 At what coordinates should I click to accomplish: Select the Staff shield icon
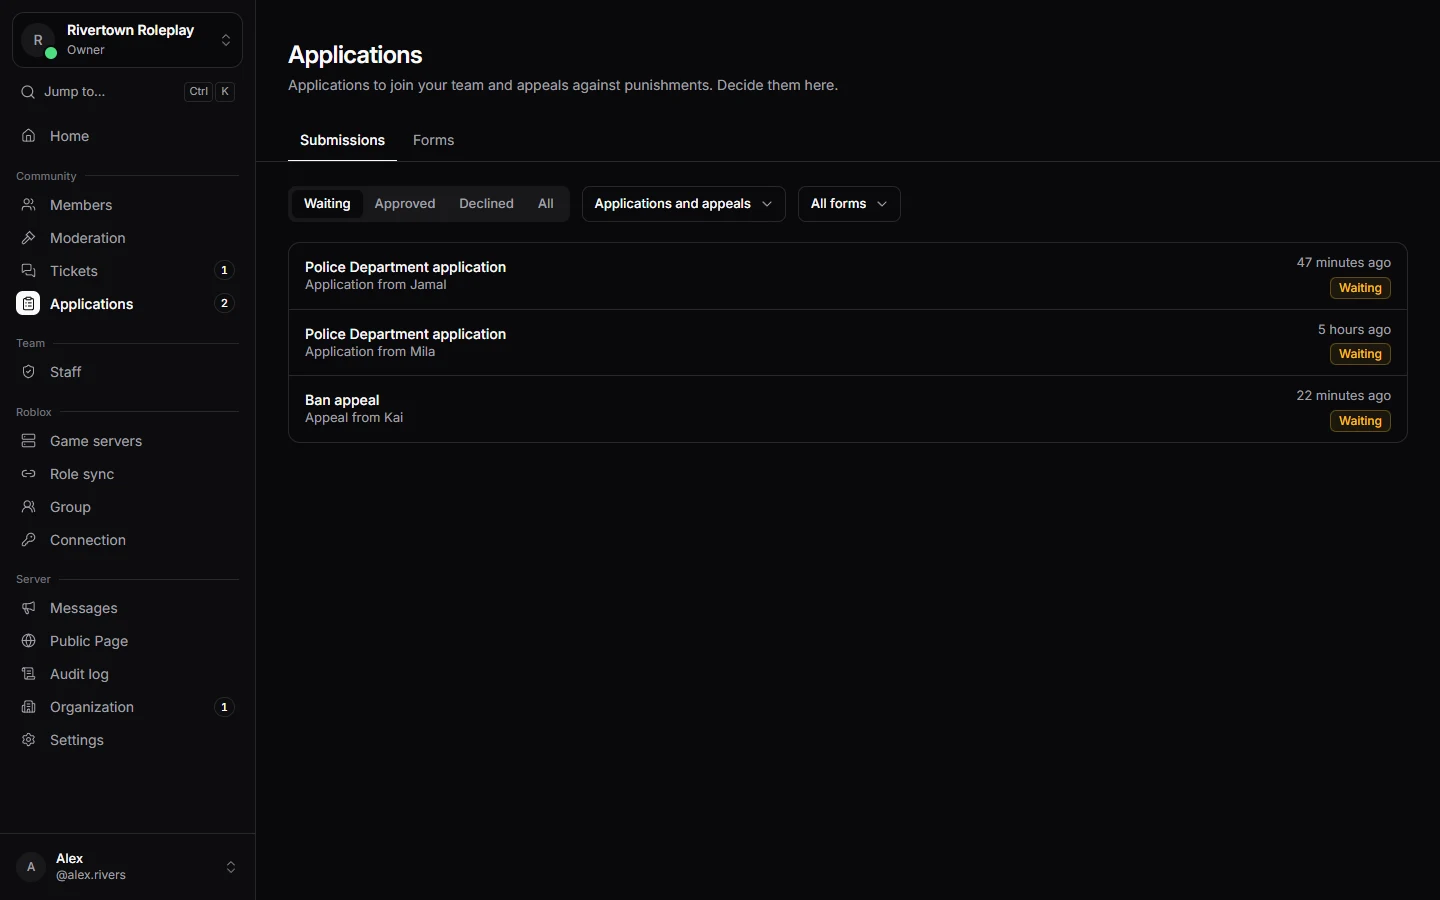(x=29, y=372)
